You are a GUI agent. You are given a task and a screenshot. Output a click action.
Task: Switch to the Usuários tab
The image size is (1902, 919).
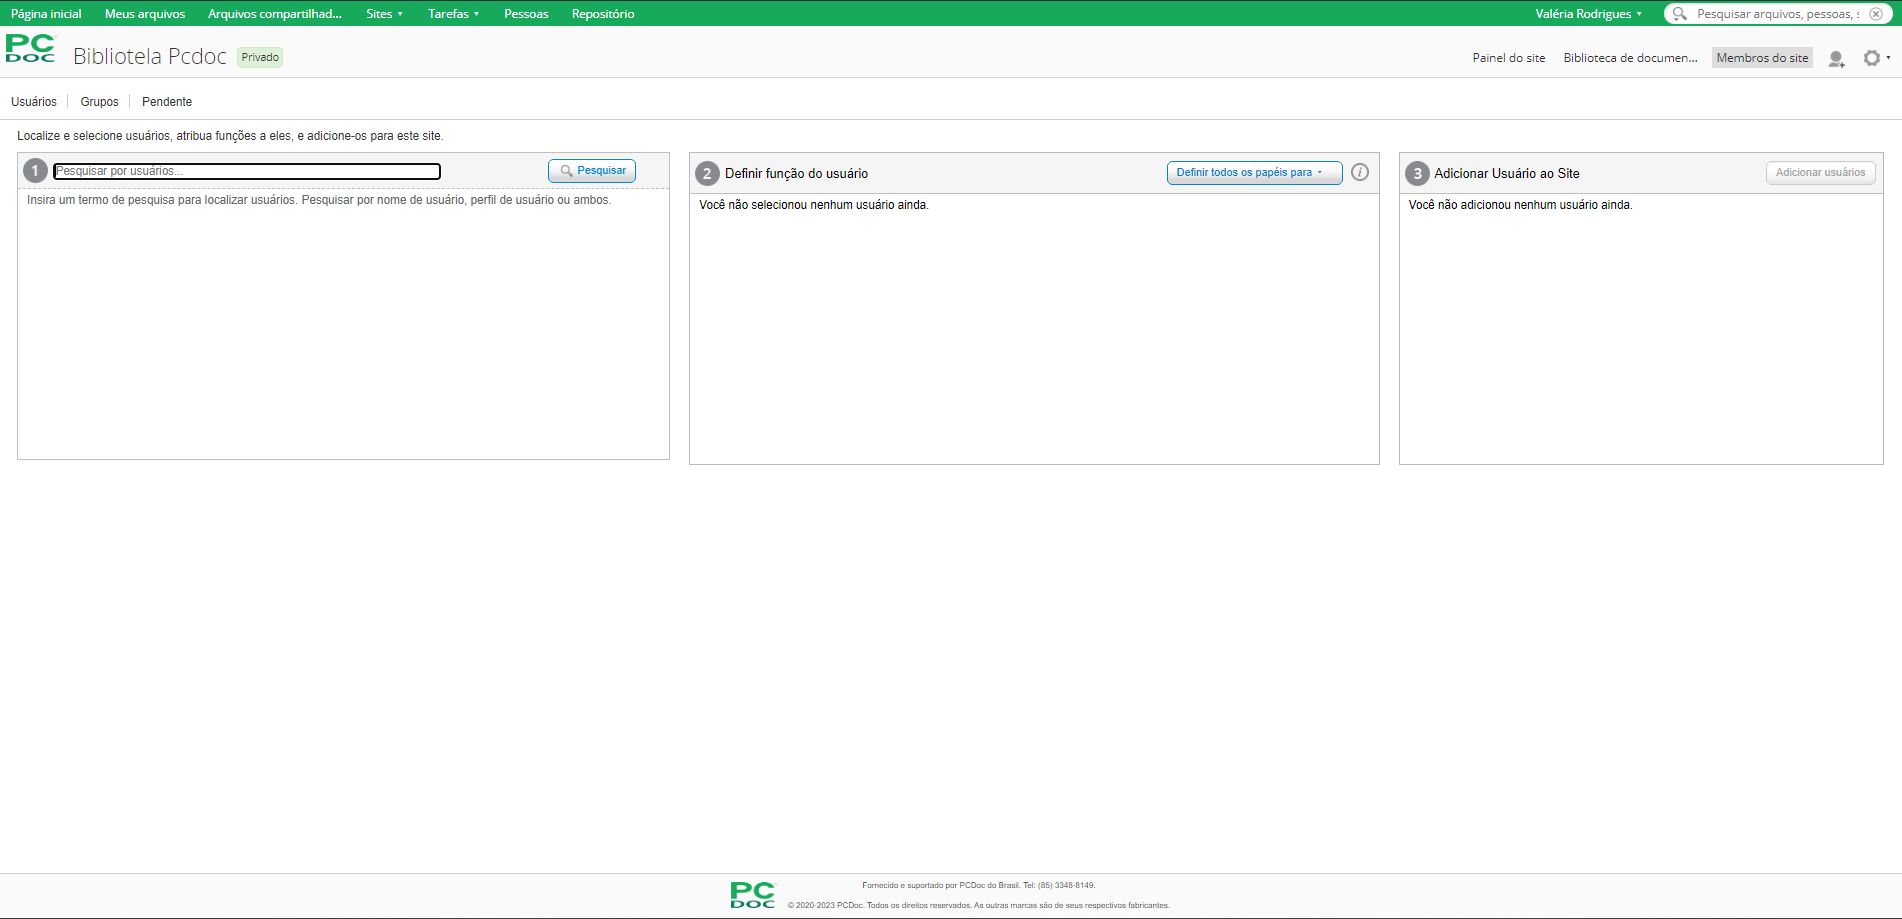click(x=34, y=102)
